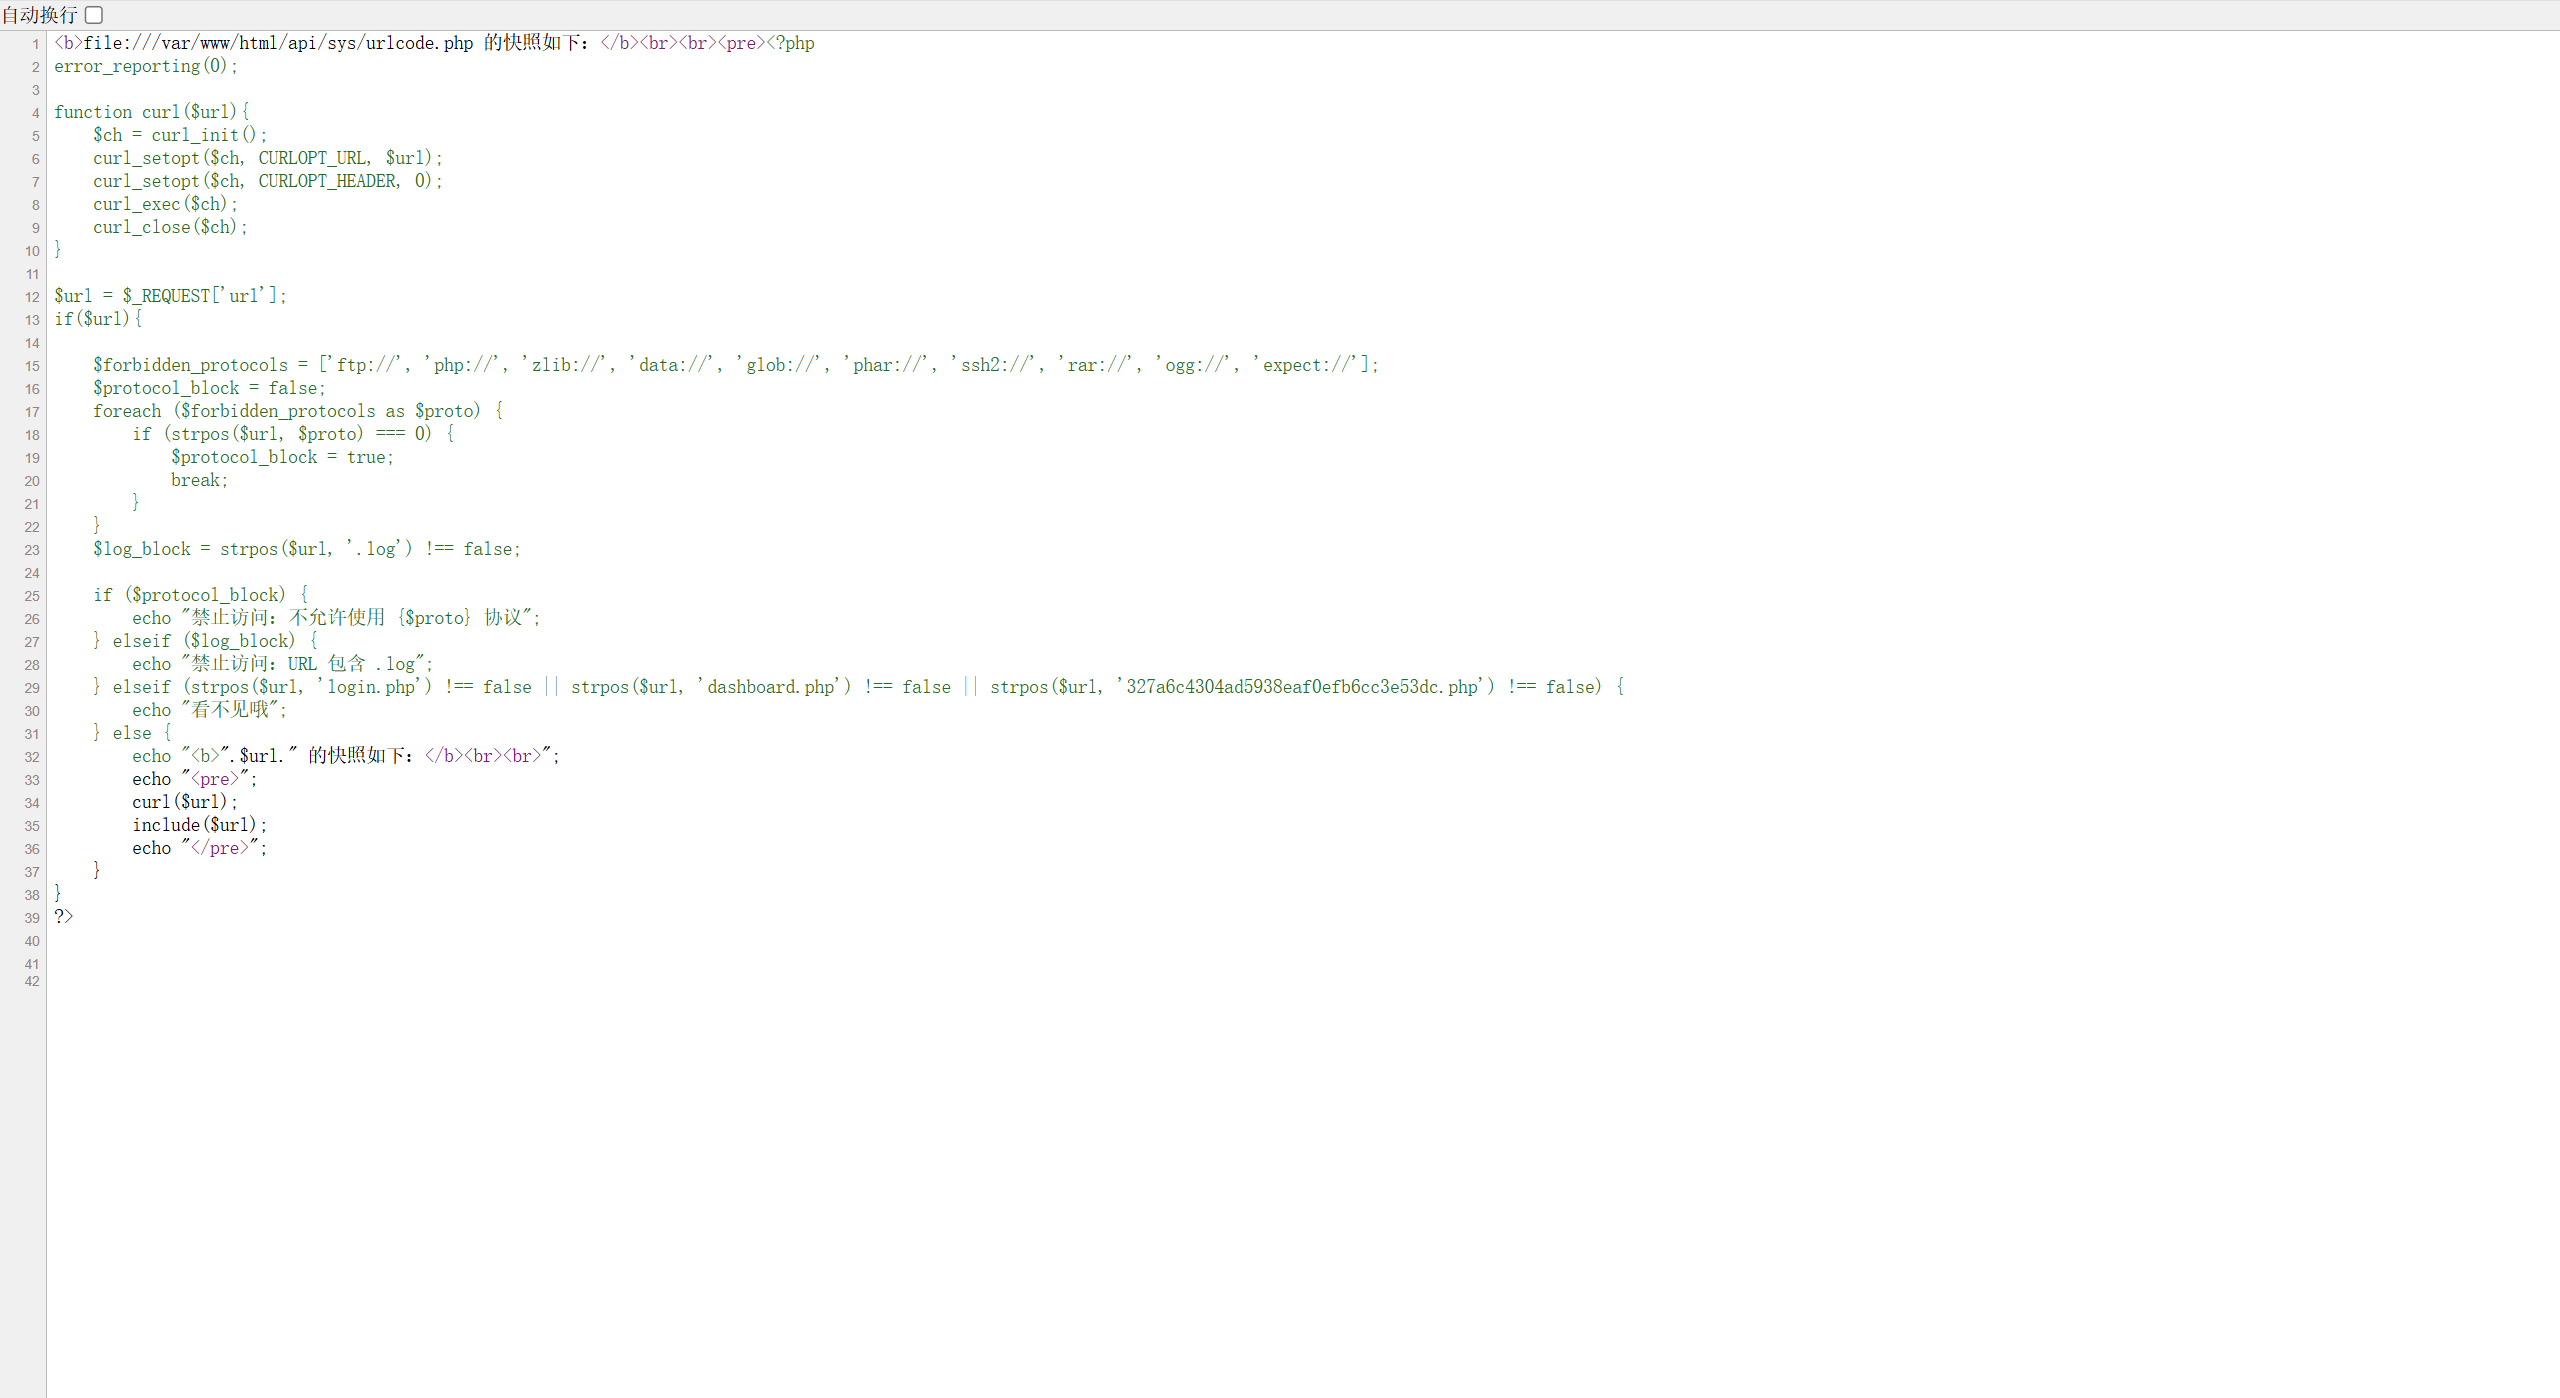Click line number 1 in gutter
The width and height of the screenshot is (2560, 1398).
[x=35, y=44]
